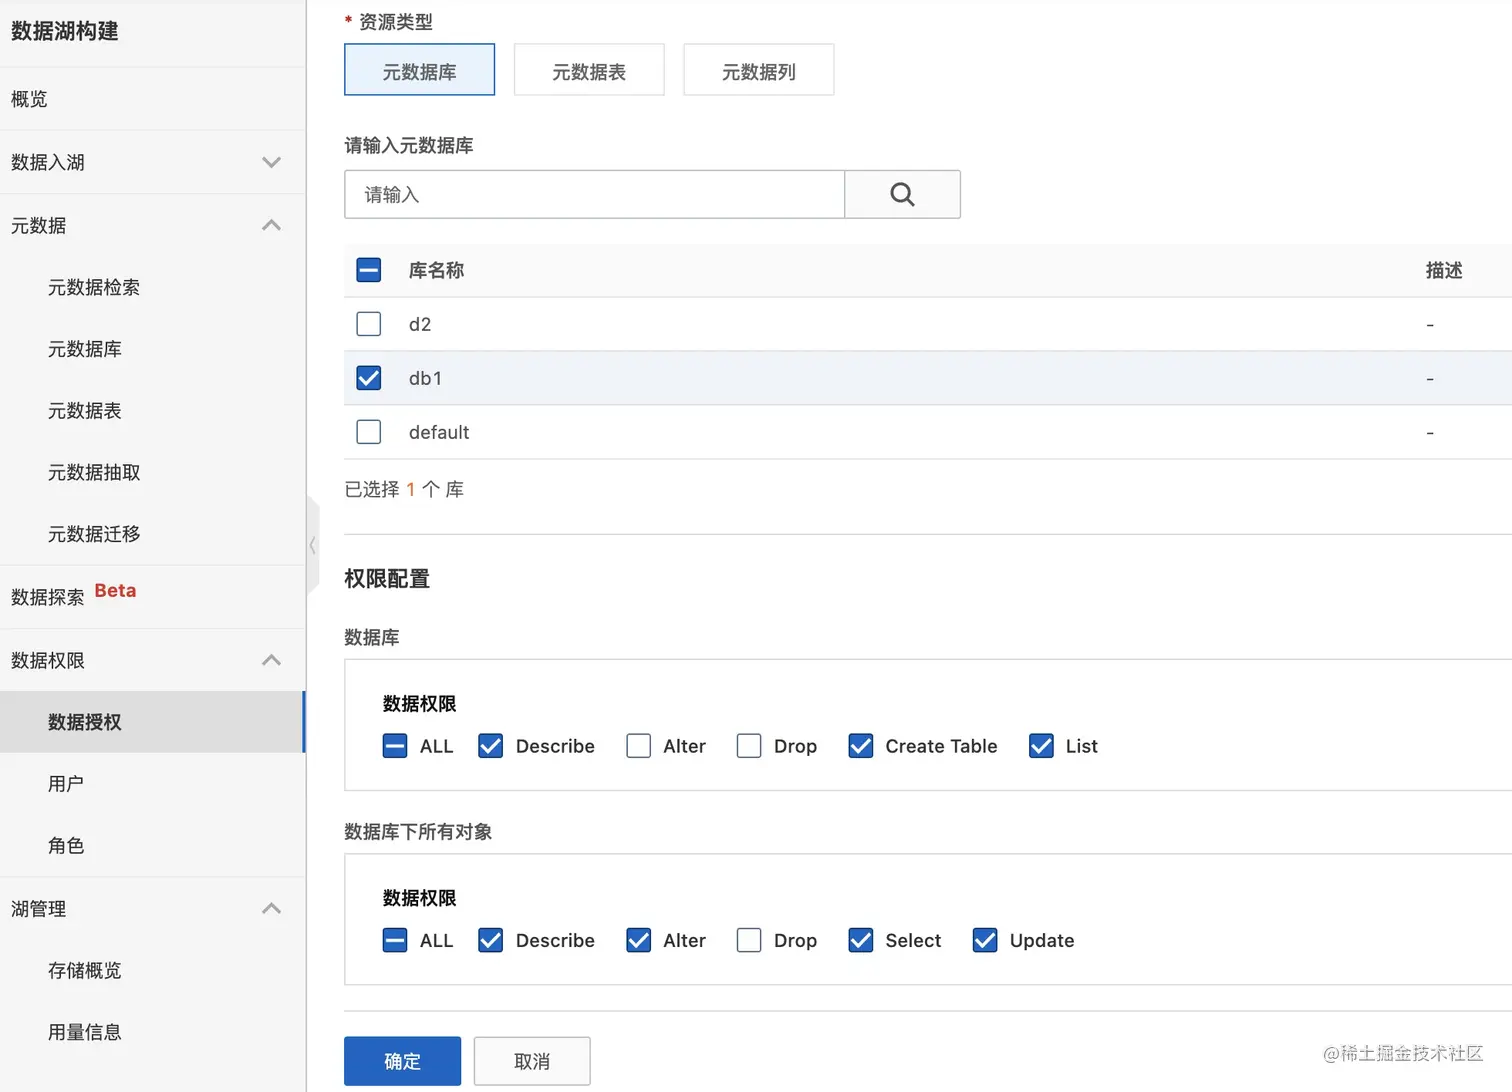Screen dimensions: 1512x1092
Task: Click the default database name
Action: 439,432
